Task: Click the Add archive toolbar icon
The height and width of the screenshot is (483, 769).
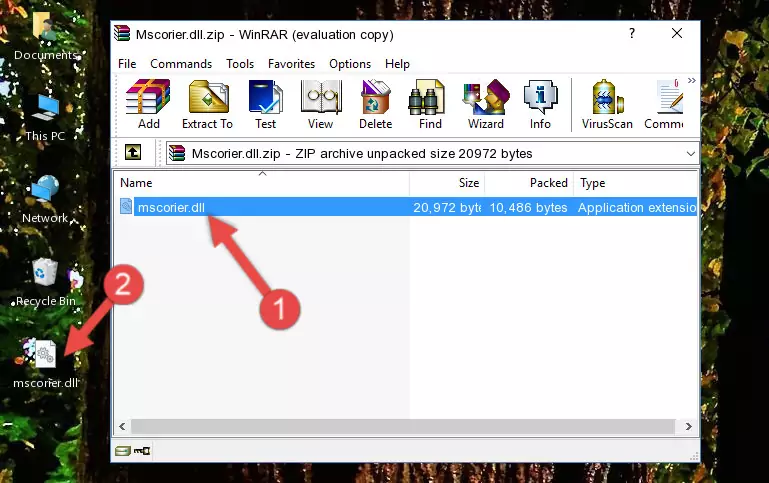Action: coord(148,104)
